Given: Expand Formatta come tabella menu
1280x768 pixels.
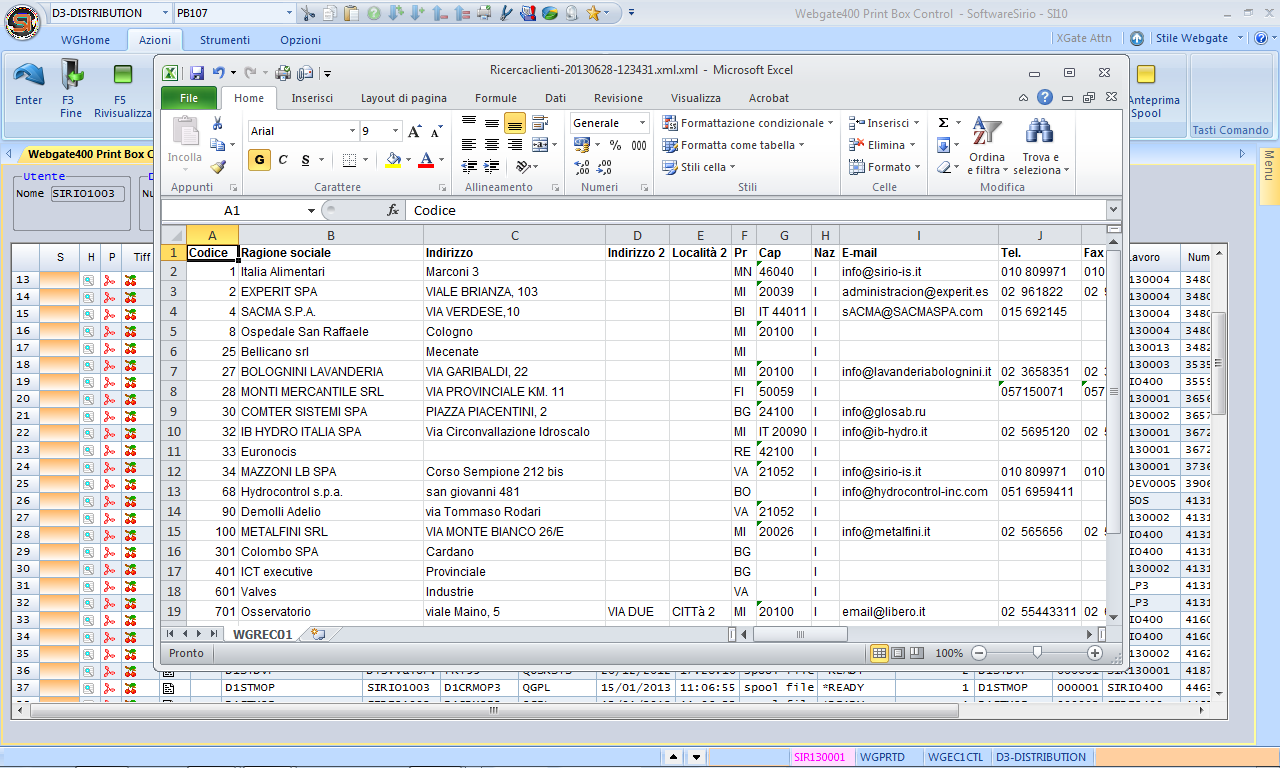Looking at the screenshot, I should pos(734,145).
